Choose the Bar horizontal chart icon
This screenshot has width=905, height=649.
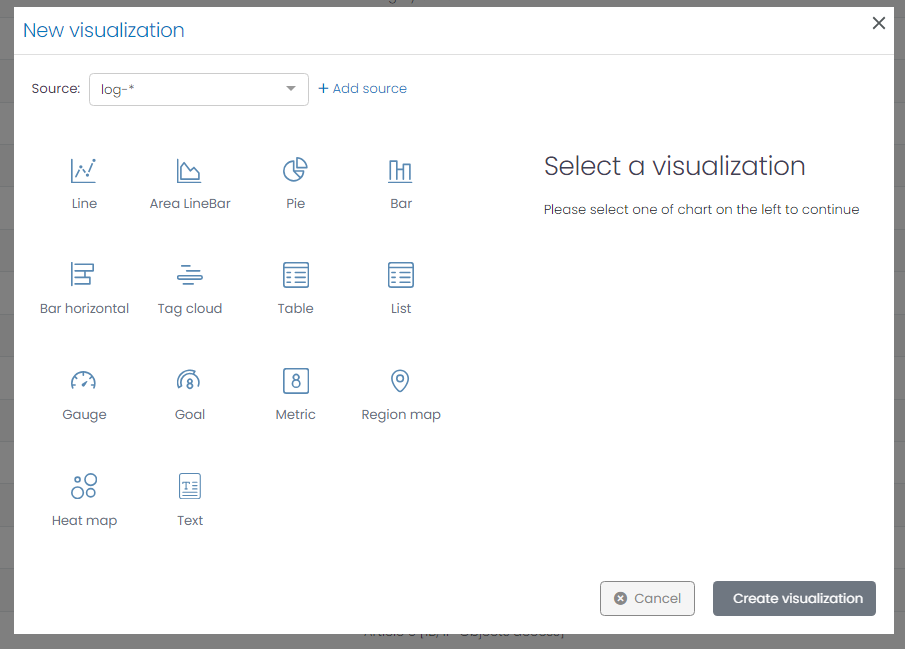coord(83,274)
